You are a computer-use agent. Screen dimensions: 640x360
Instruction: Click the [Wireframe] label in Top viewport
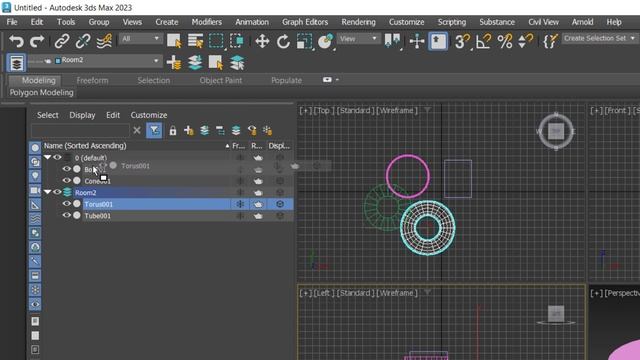(397, 111)
